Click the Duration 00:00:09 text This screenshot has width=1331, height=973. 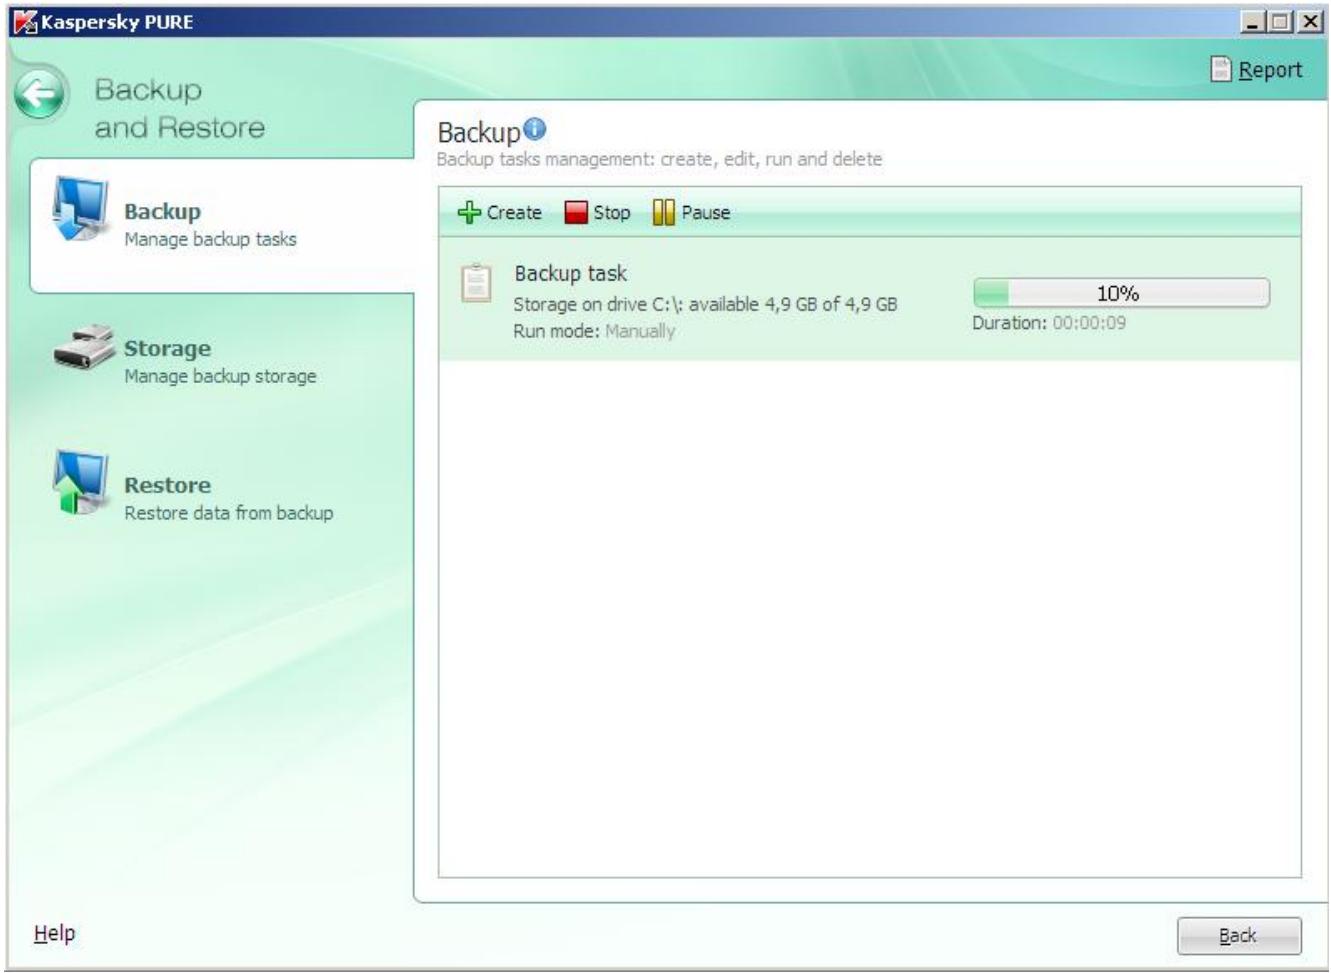coord(1049,323)
